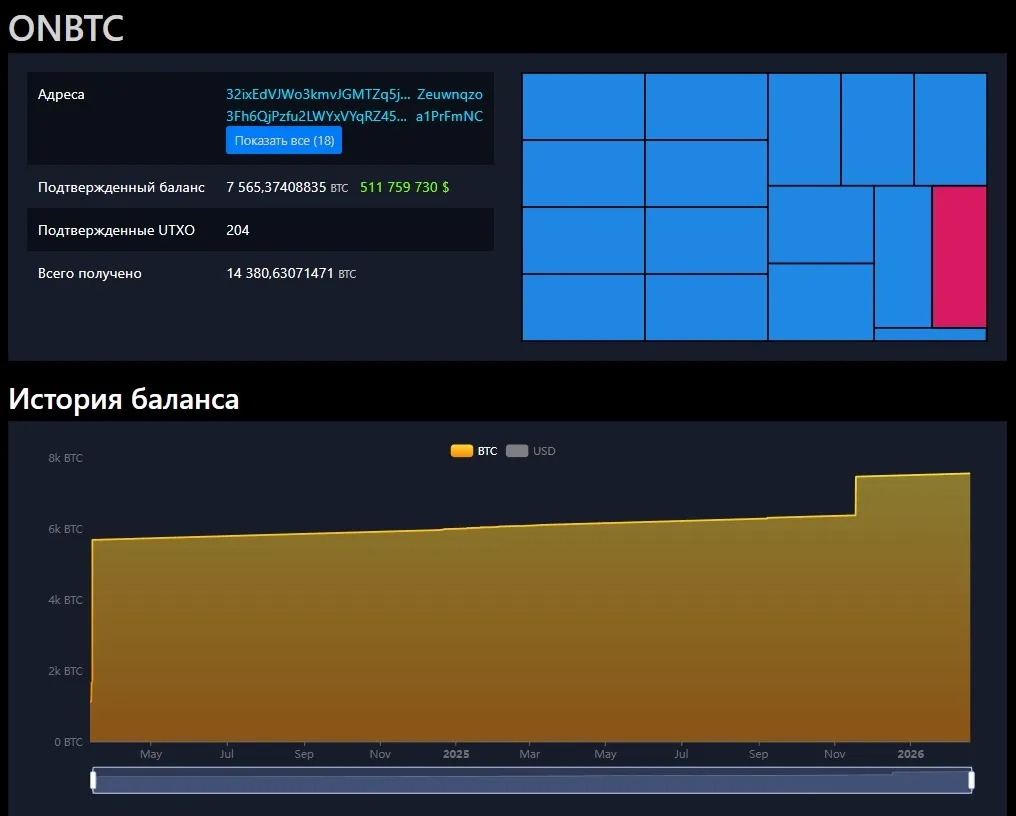1016x816 pixels.
Task: Toggle the USD series in chart legend
Action: (531, 451)
